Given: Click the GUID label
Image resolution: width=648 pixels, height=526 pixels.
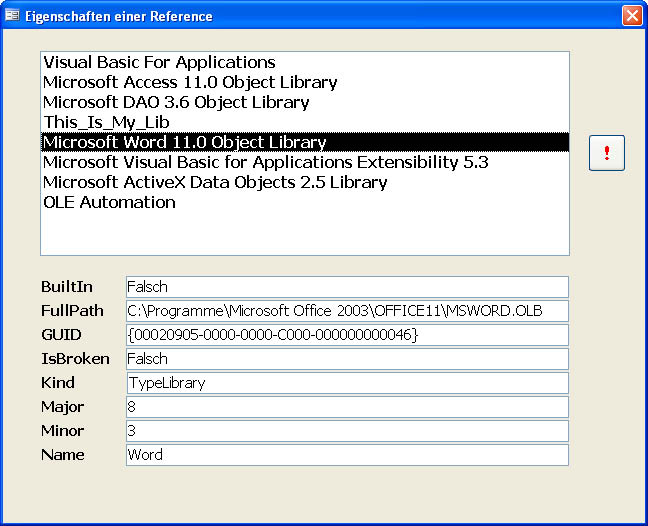Looking at the screenshot, I should coord(61,335).
